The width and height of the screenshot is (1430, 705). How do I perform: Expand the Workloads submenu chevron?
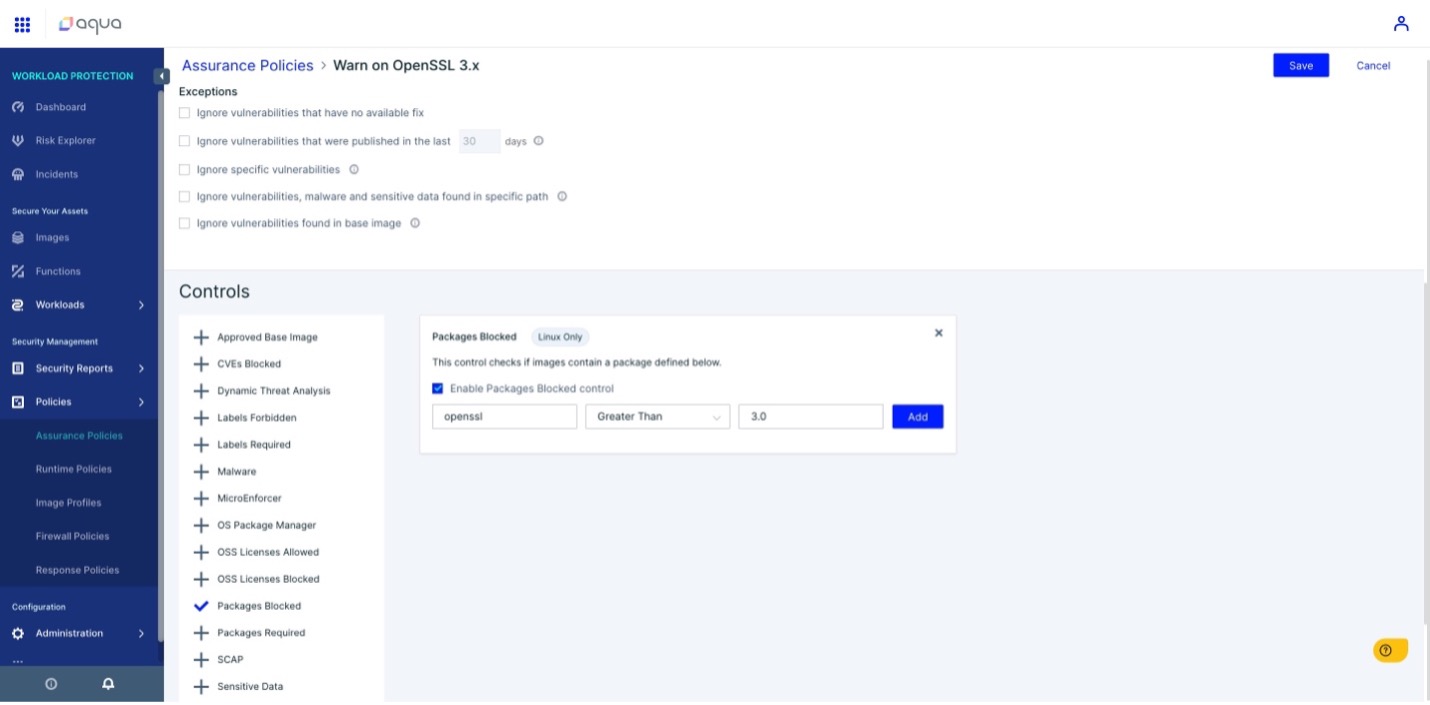pos(141,305)
